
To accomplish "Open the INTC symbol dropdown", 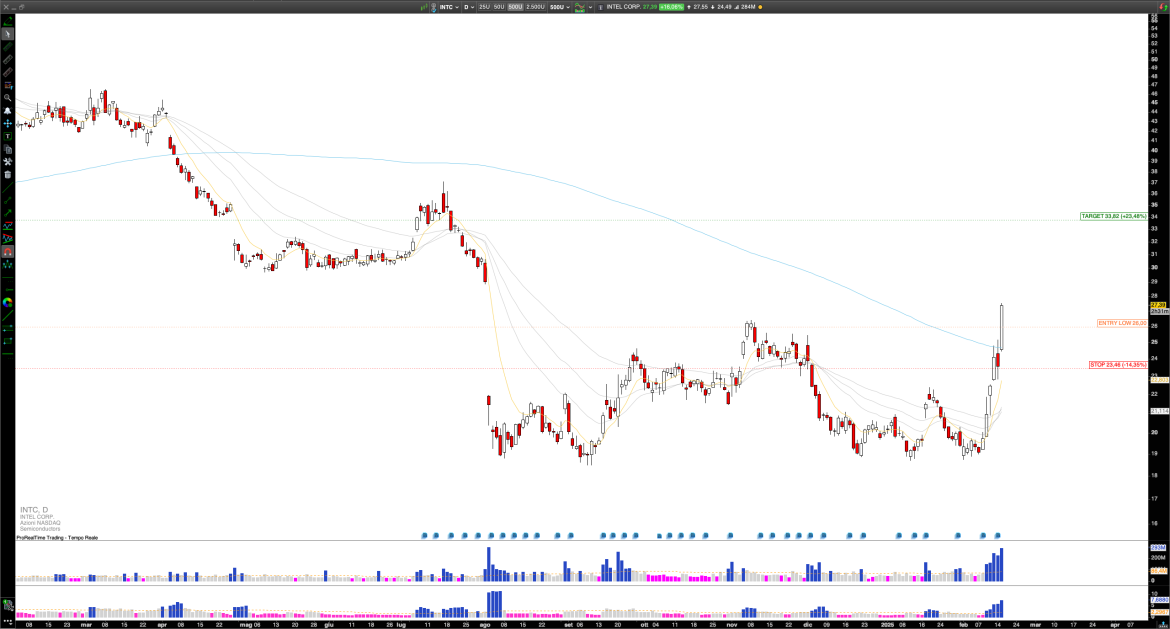I will coord(450,7).
